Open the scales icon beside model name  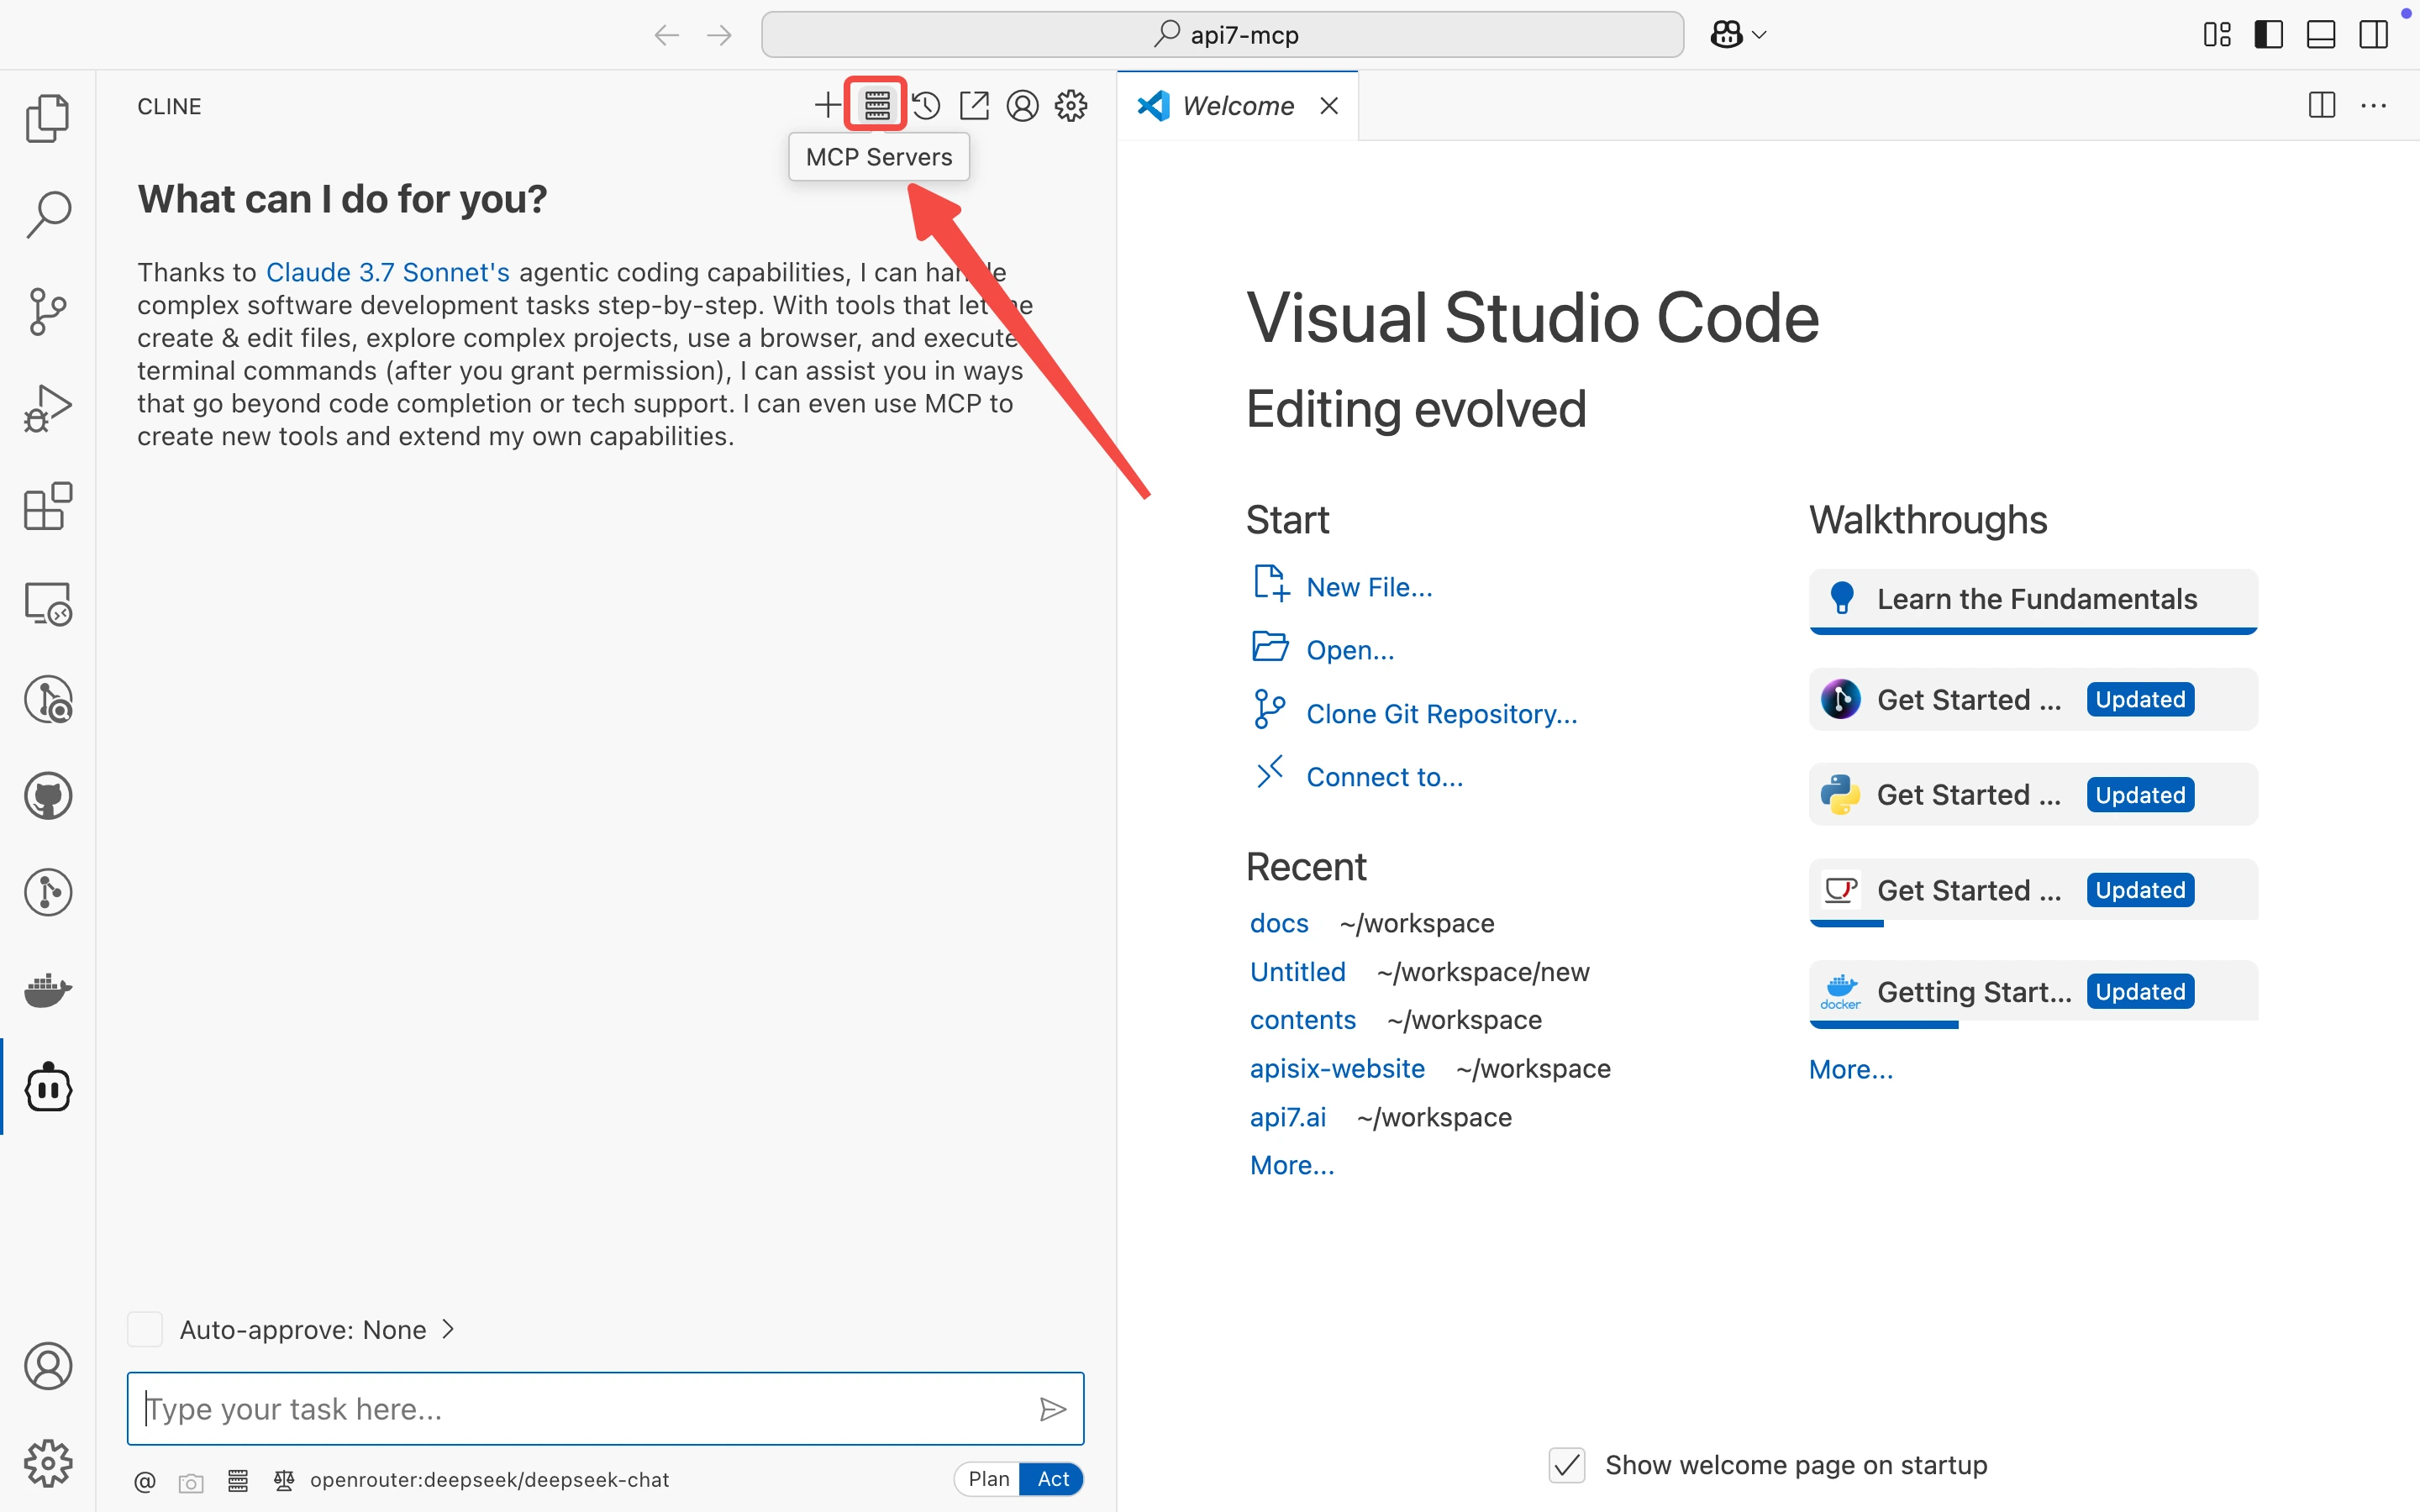(284, 1481)
